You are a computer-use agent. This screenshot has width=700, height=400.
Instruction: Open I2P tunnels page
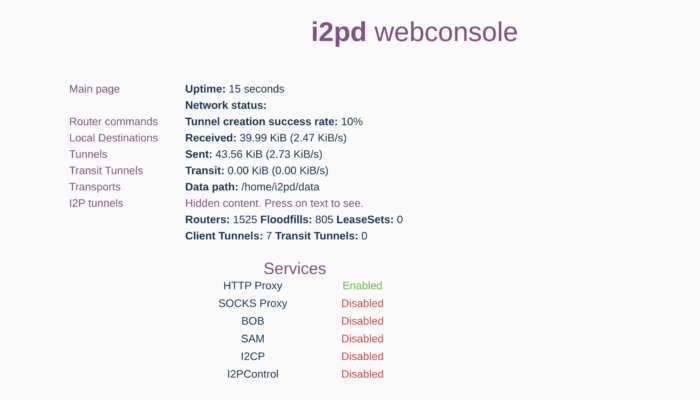96,203
